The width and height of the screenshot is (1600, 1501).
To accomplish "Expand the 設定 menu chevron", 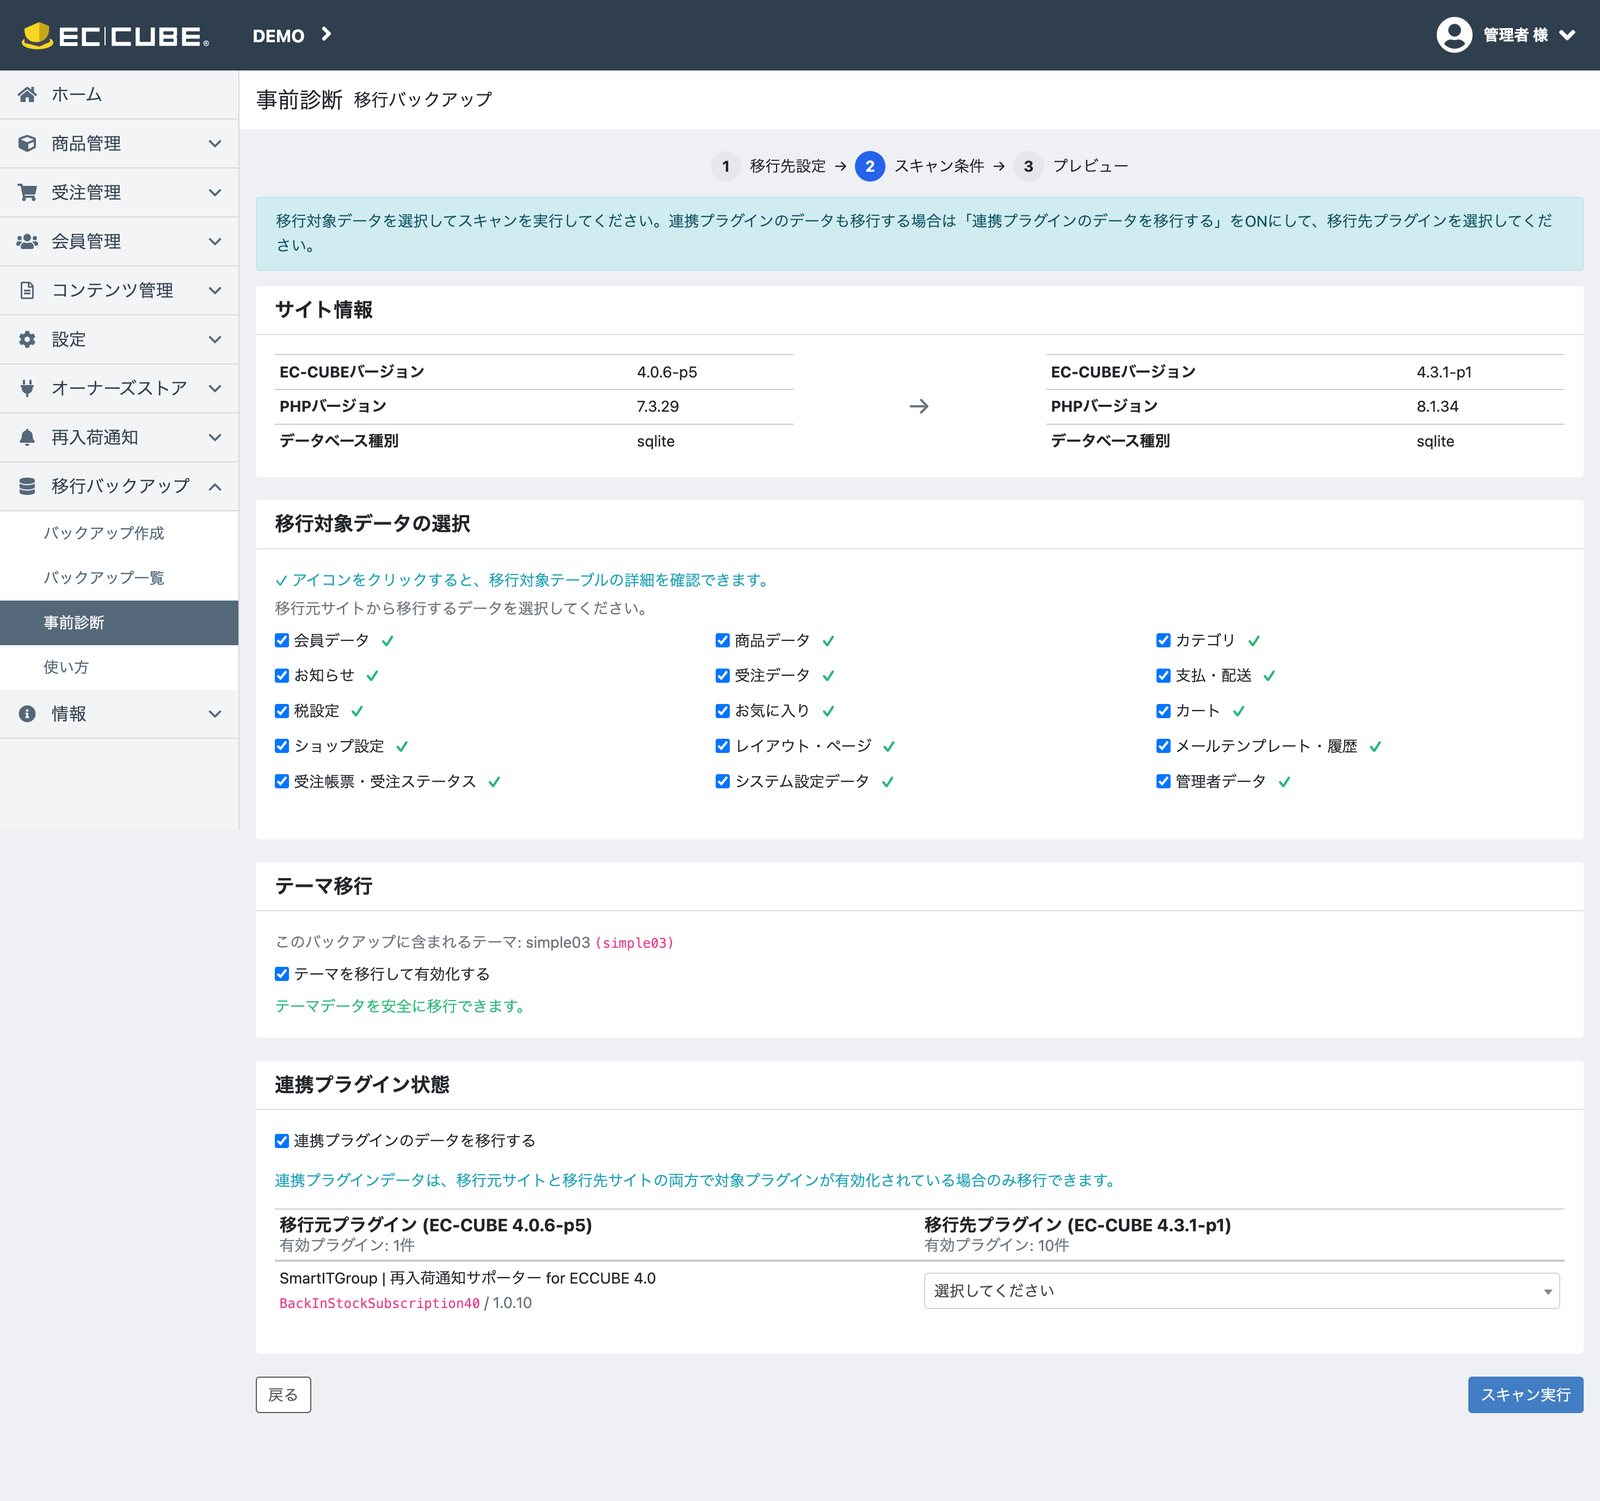I will 215,339.
